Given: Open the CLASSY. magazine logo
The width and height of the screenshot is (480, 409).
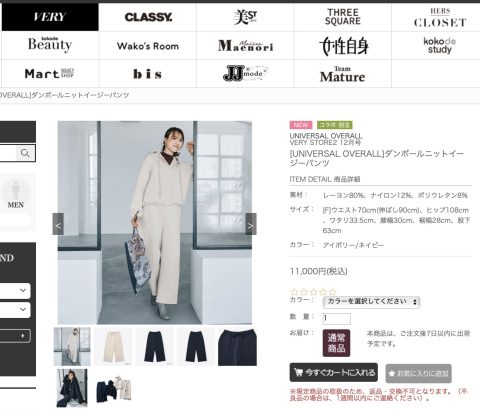Looking at the screenshot, I should (148, 17).
